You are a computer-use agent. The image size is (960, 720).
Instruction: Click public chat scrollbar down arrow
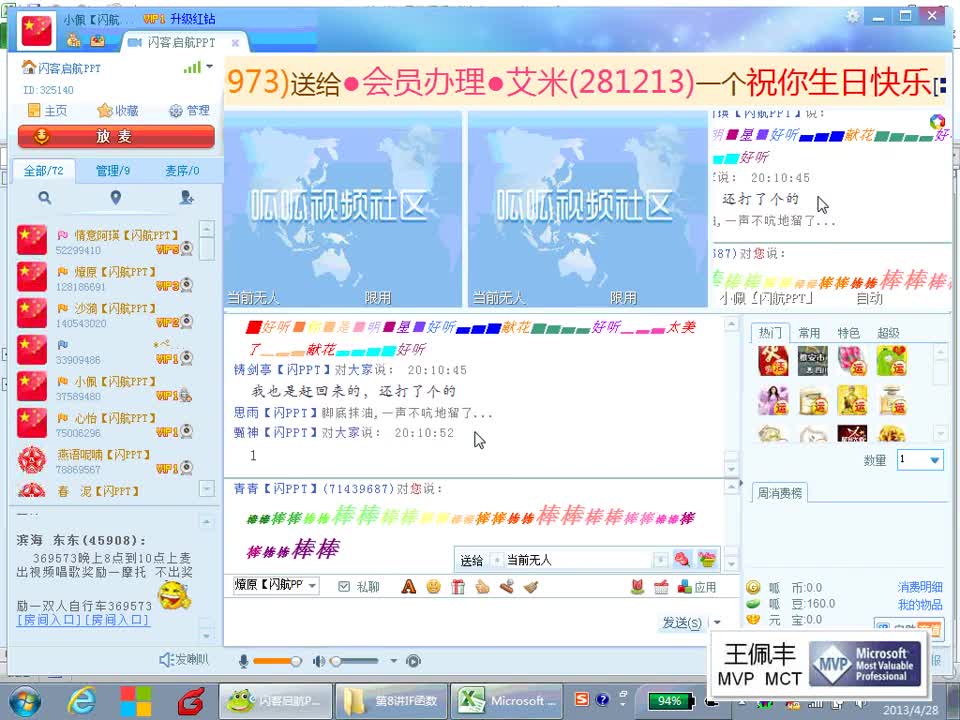pyautogui.click(x=731, y=468)
